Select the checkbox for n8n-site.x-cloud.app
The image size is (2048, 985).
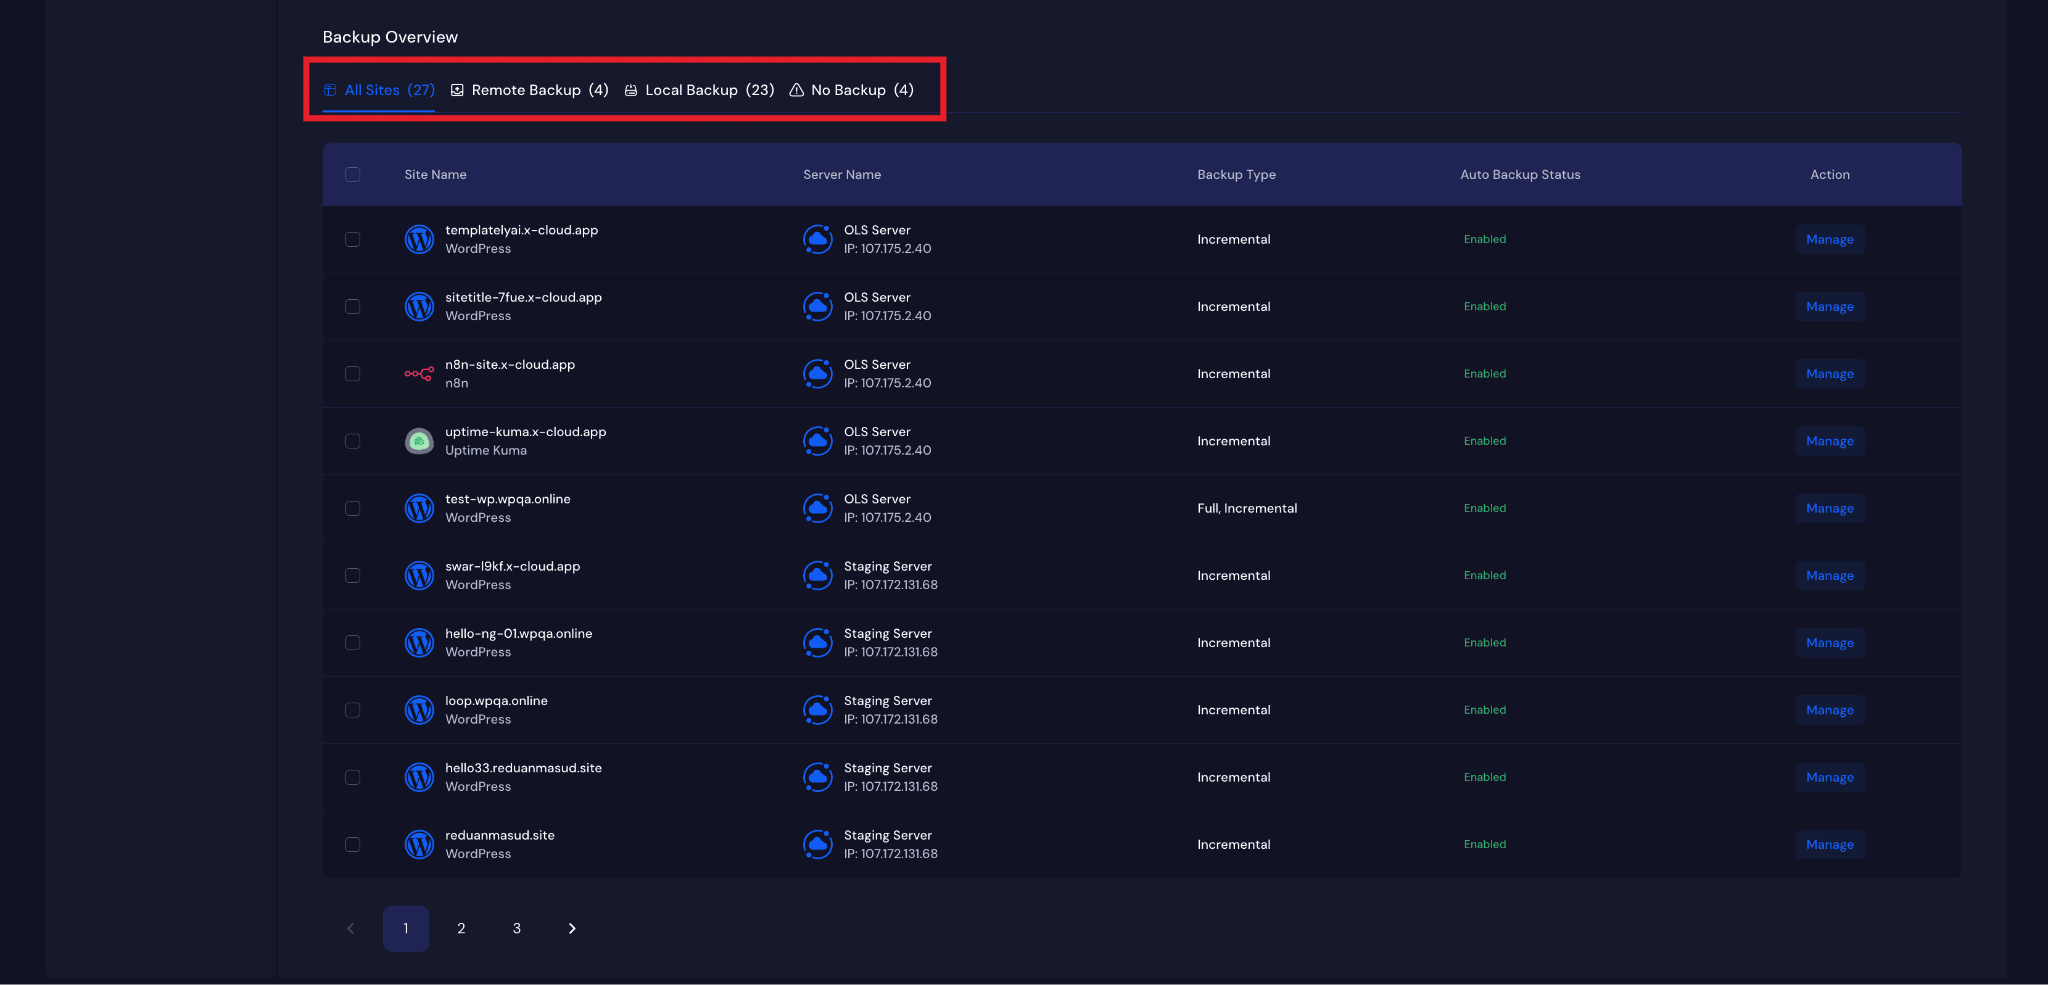pos(353,374)
